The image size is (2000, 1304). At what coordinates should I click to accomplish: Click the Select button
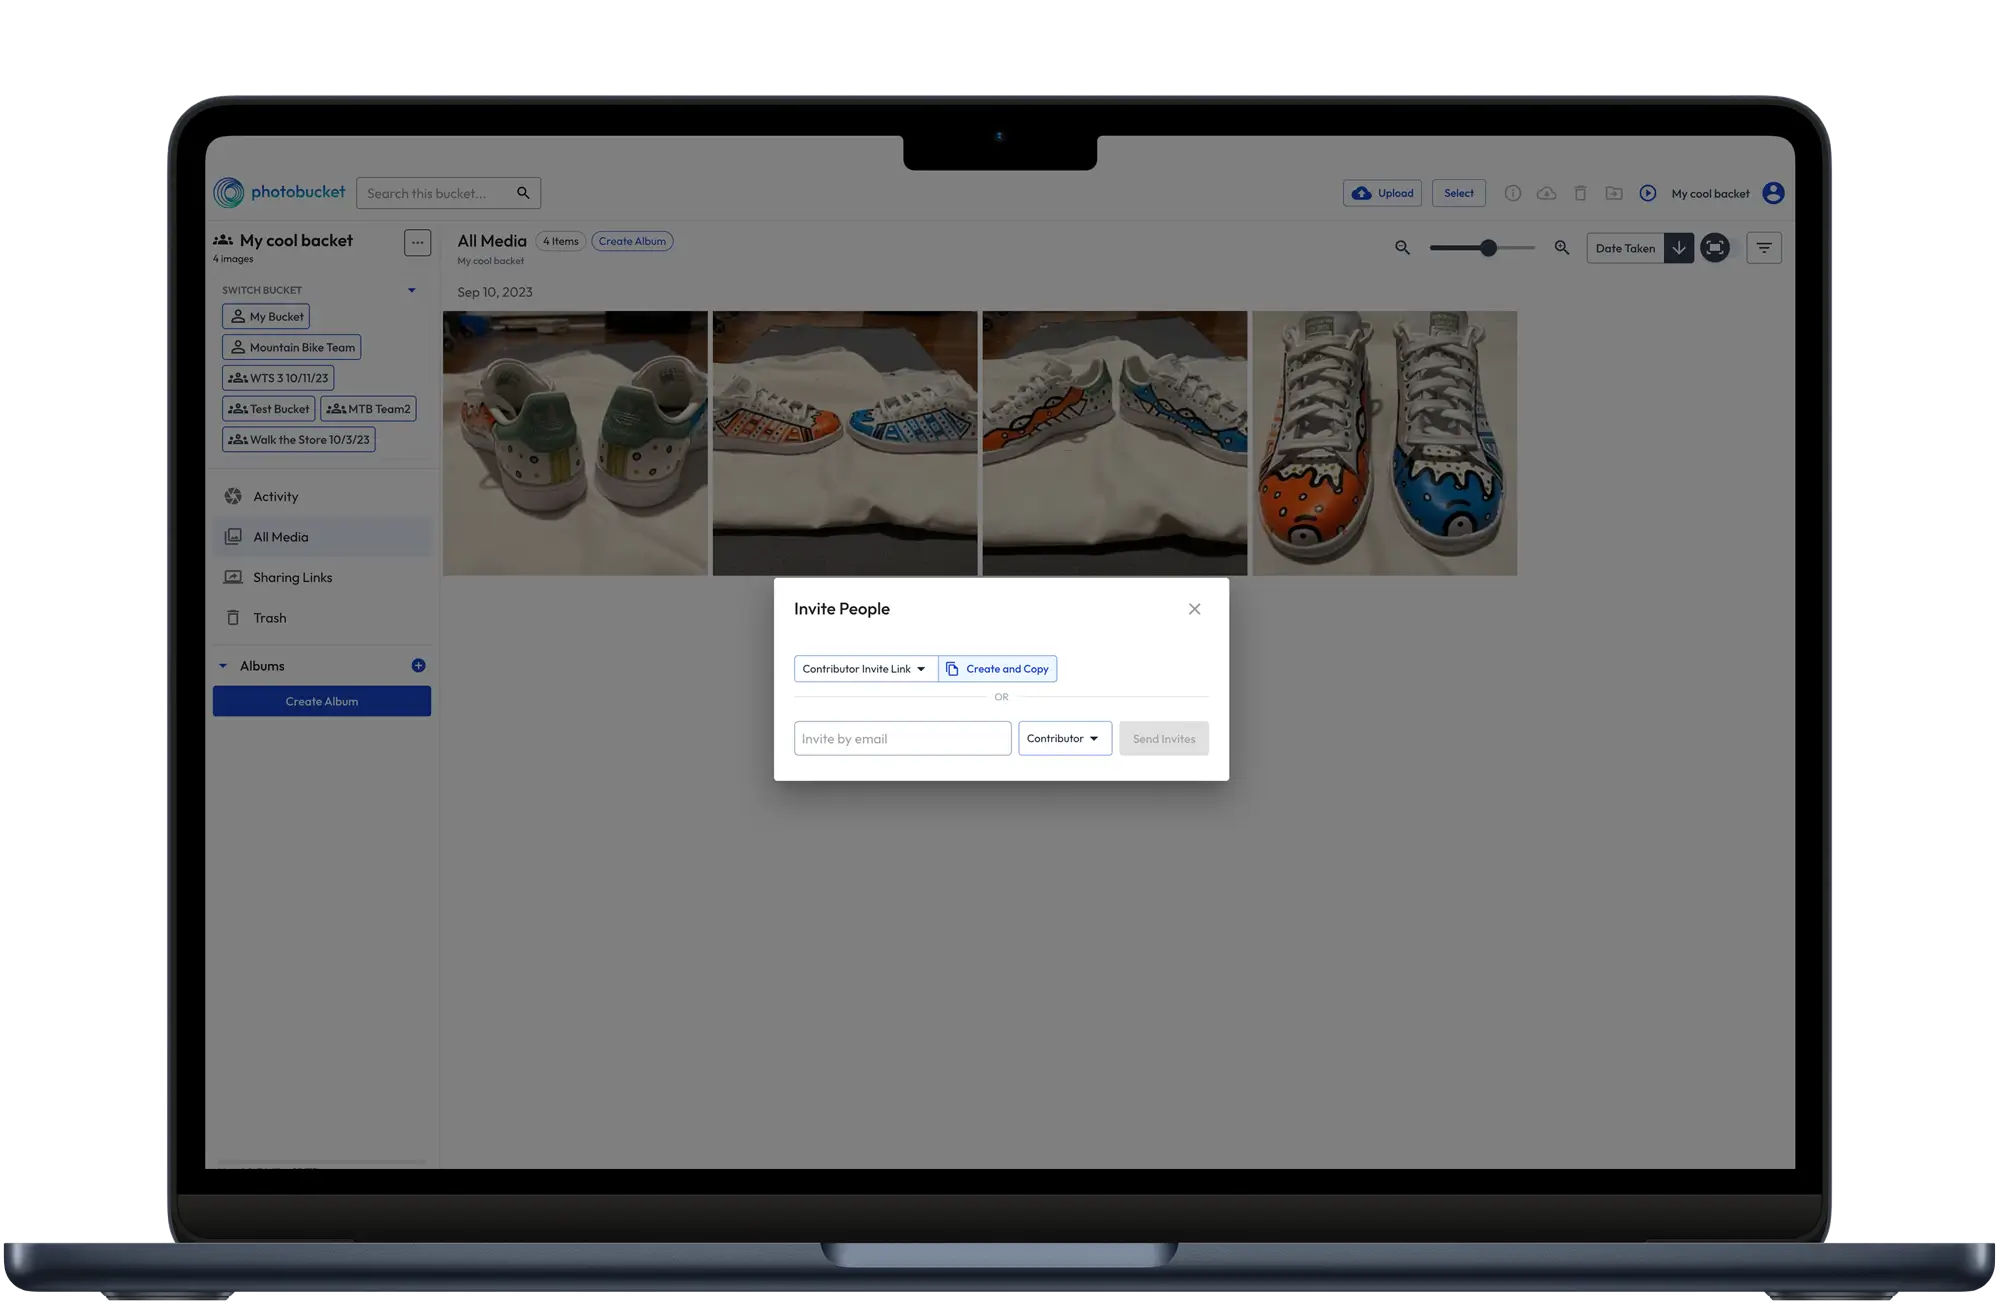[x=1459, y=193]
